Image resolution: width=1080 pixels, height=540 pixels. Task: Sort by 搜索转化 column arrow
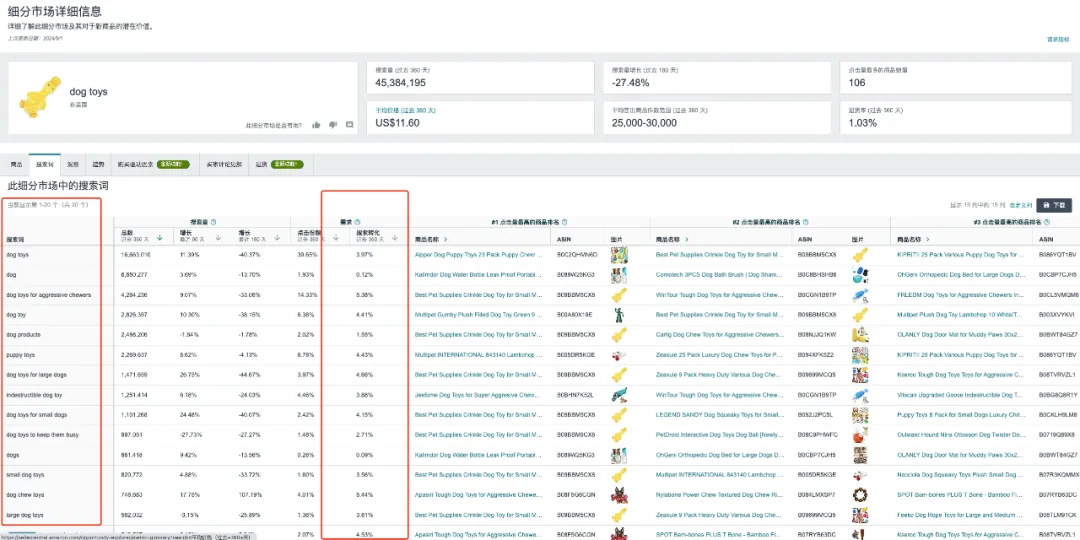(395, 238)
